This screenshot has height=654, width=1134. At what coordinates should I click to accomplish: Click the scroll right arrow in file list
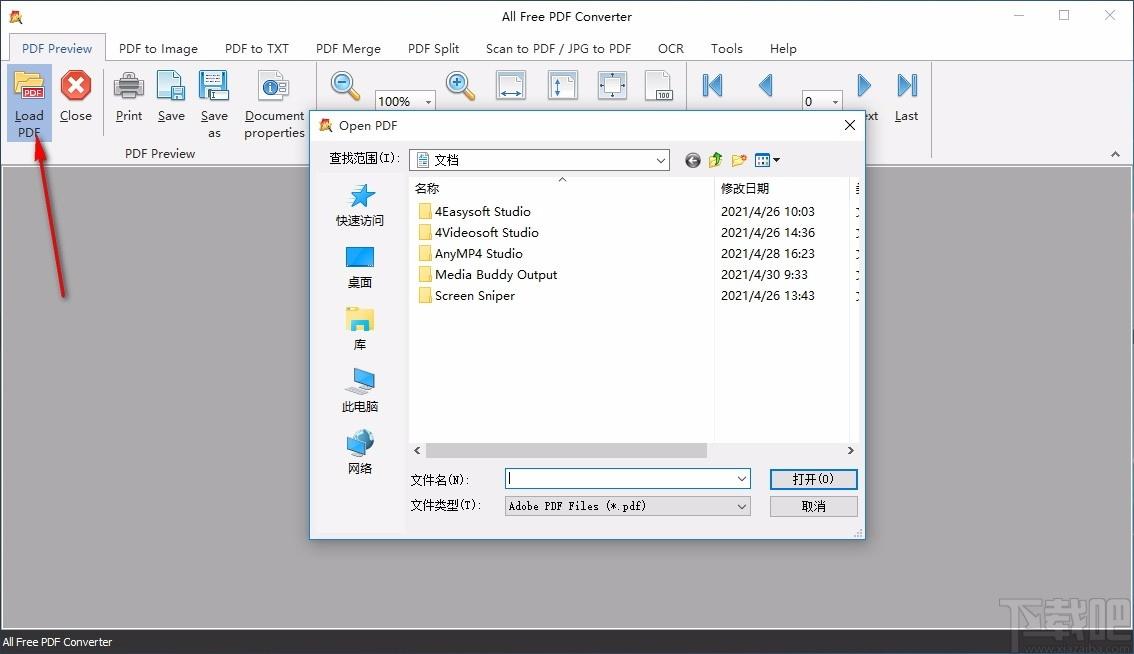(x=850, y=450)
